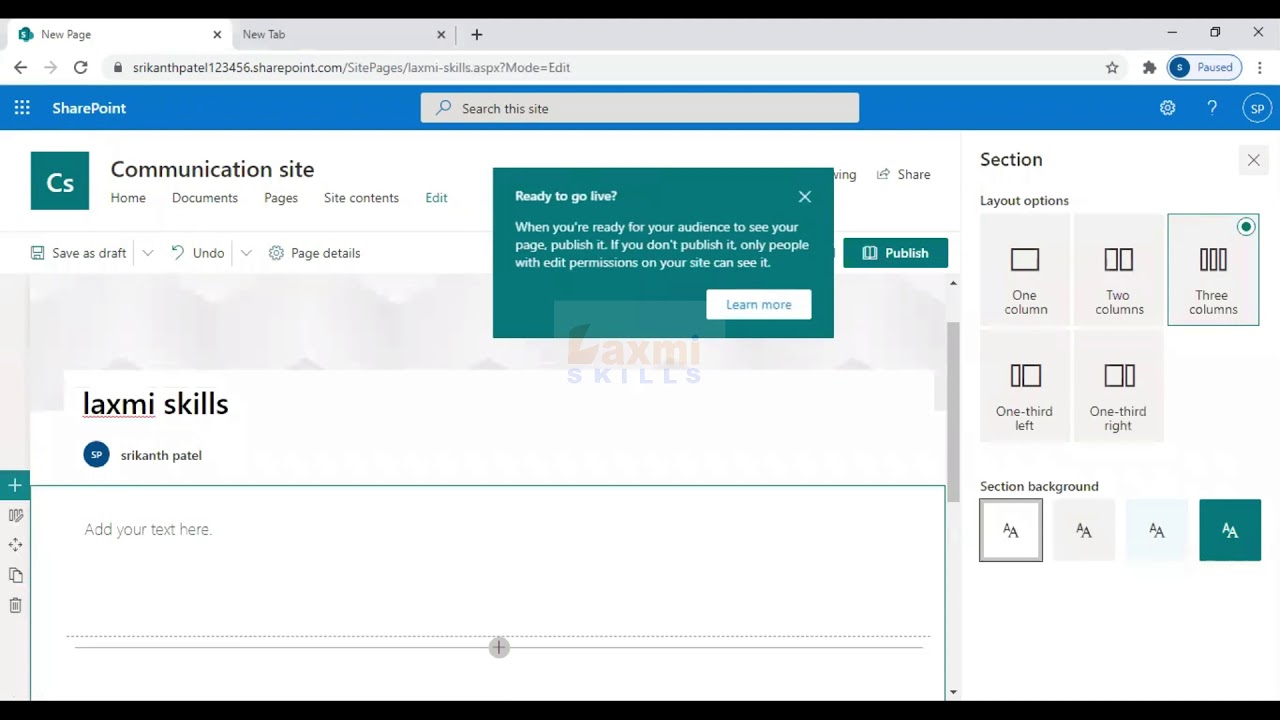Expand Save as draft dropdown arrow
The width and height of the screenshot is (1280, 720).
pyautogui.click(x=148, y=253)
